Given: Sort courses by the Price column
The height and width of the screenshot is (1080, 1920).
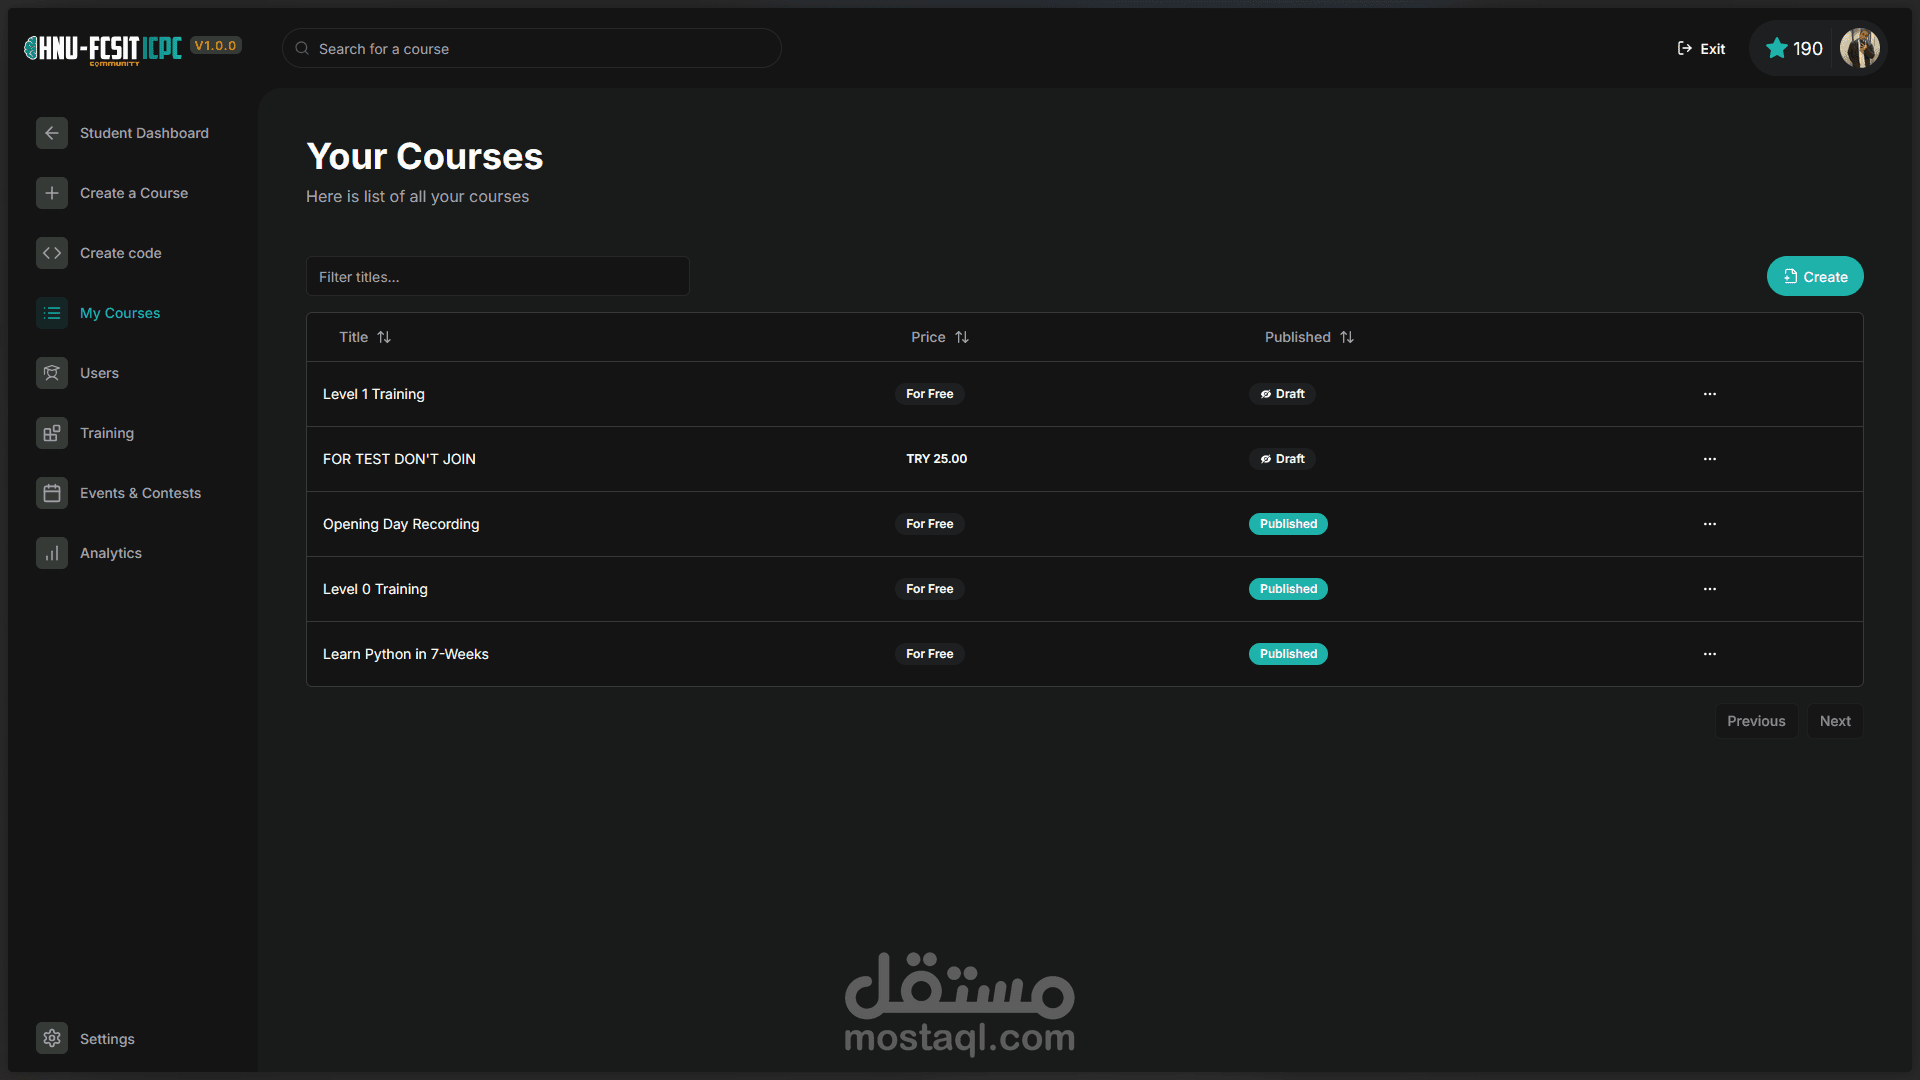Looking at the screenshot, I should [x=940, y=337].
